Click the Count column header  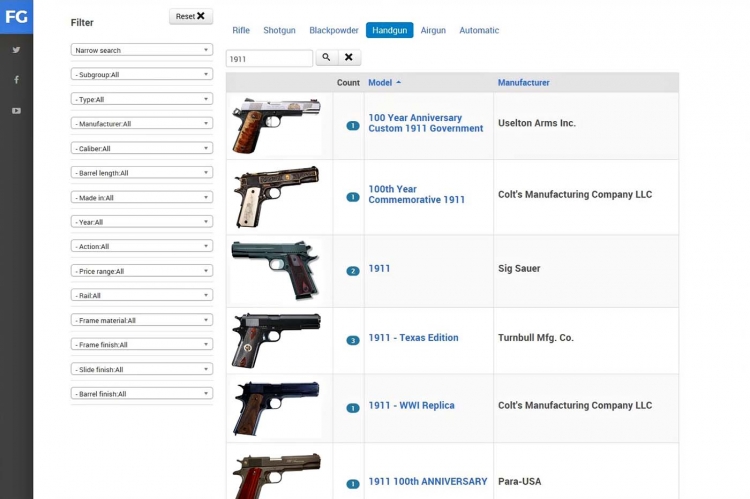348,83
